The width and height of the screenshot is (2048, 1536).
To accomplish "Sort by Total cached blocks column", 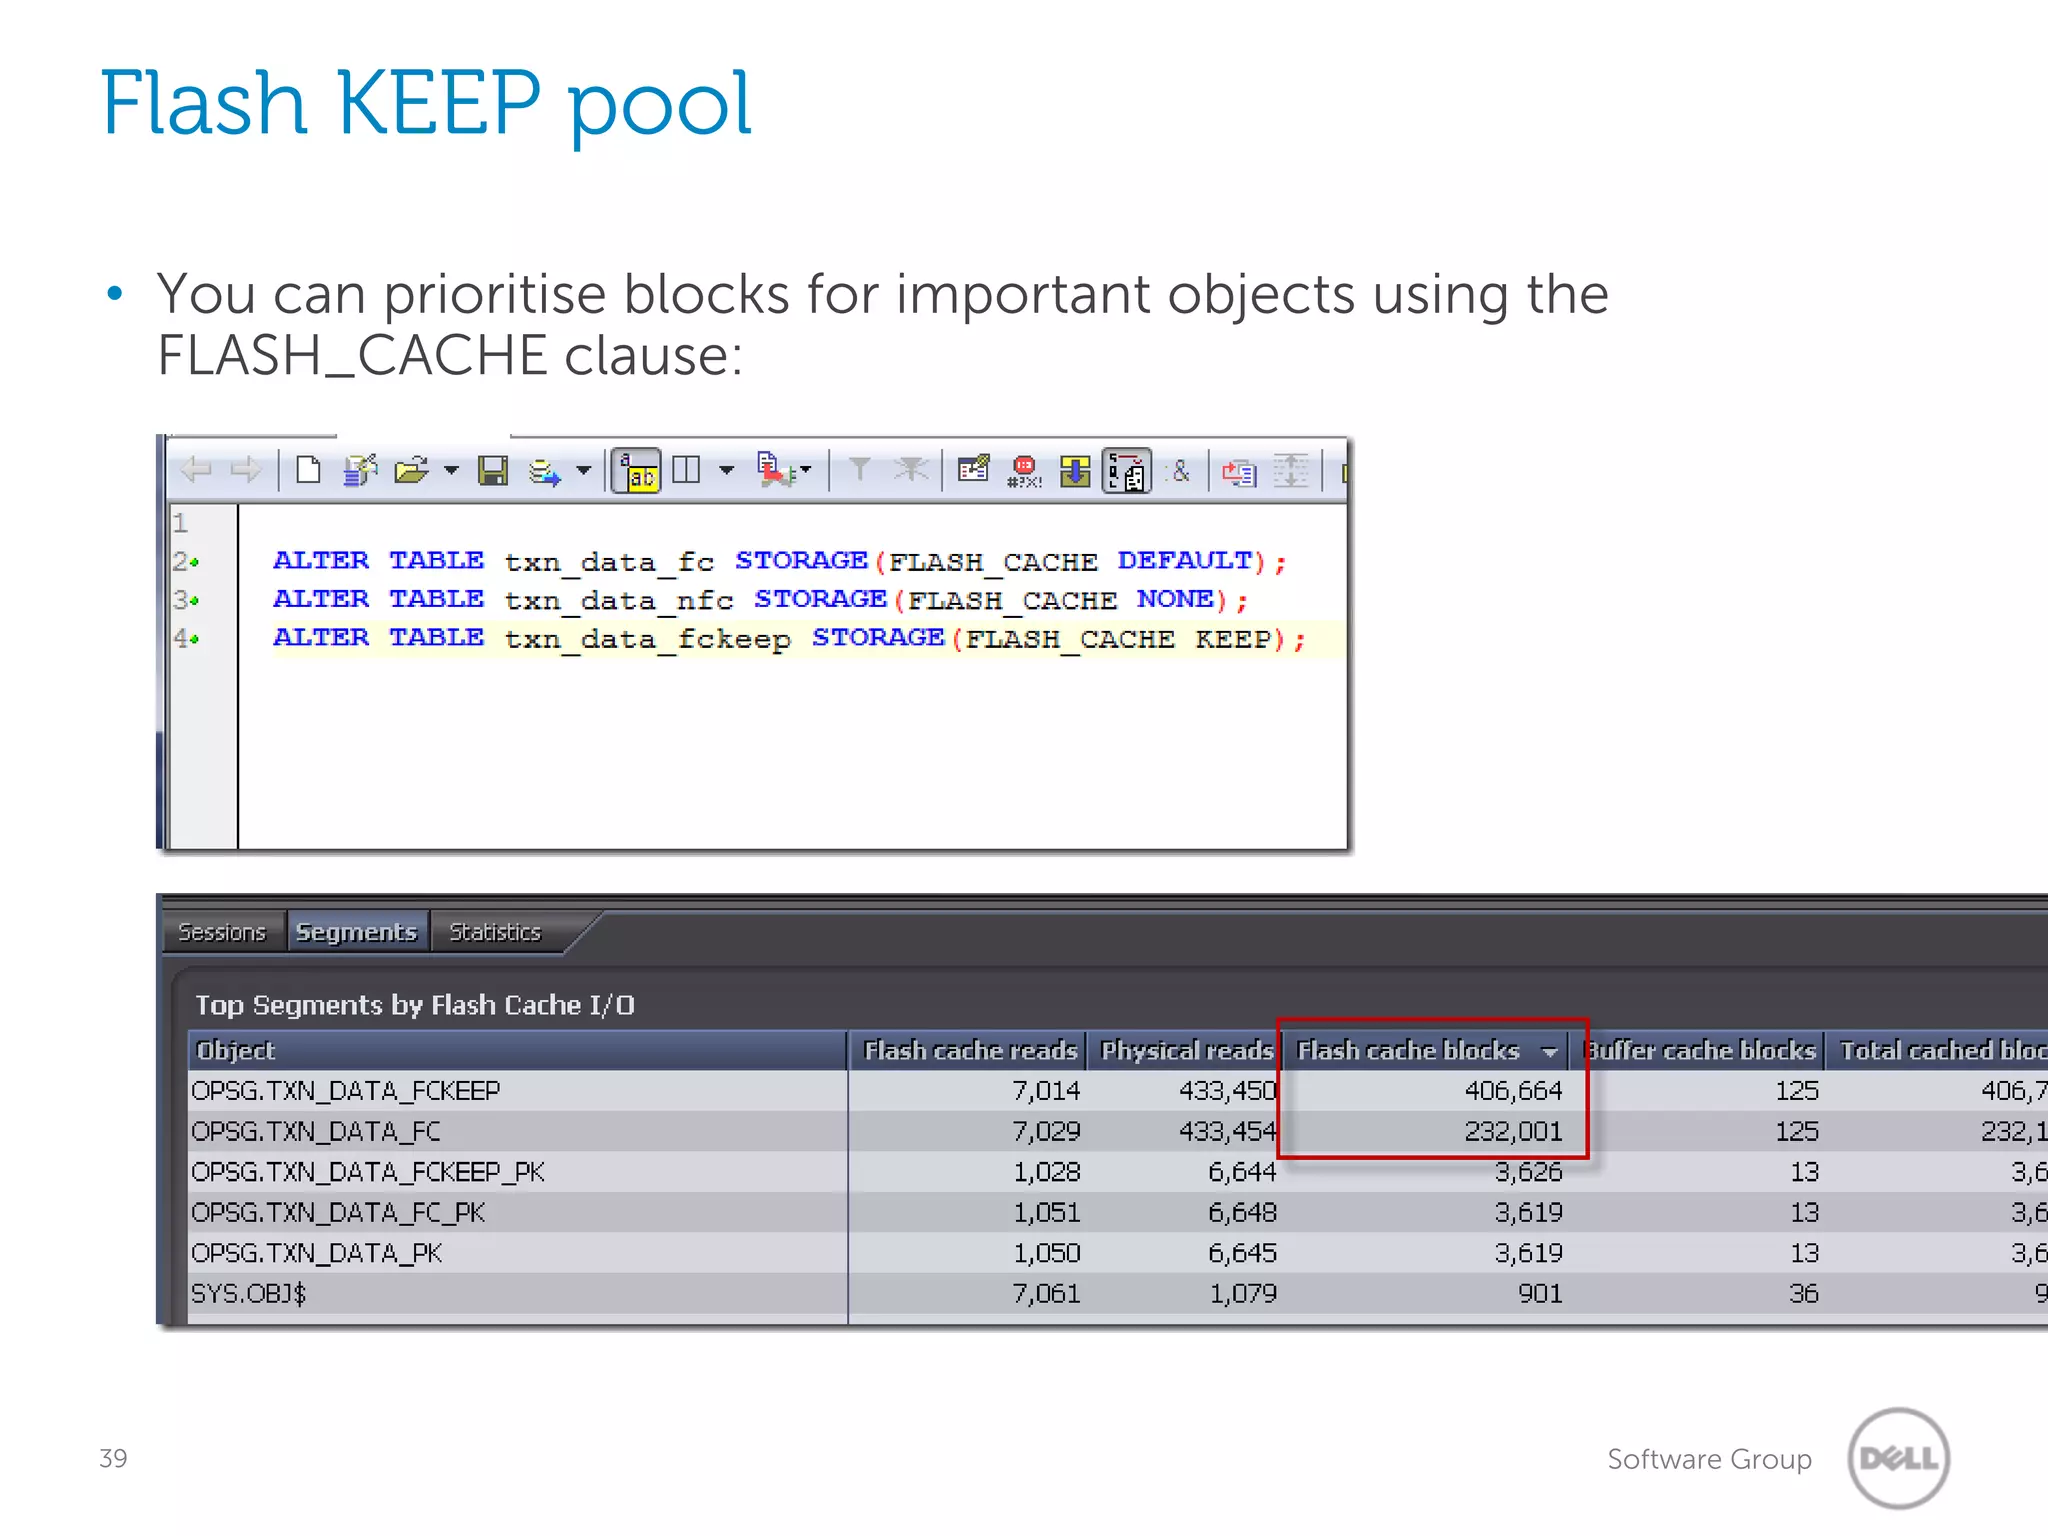I will pos(1937,1050).
